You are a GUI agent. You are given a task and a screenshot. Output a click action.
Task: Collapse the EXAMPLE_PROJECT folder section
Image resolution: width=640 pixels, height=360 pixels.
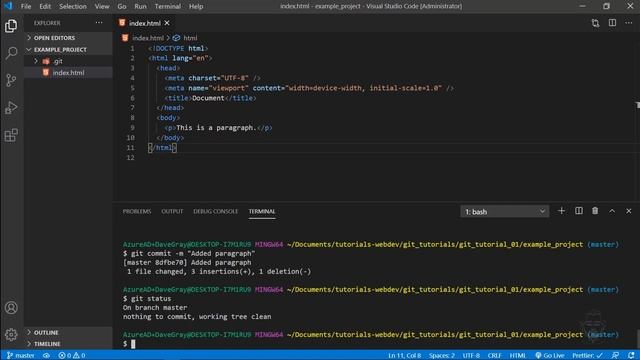point(68,49)
